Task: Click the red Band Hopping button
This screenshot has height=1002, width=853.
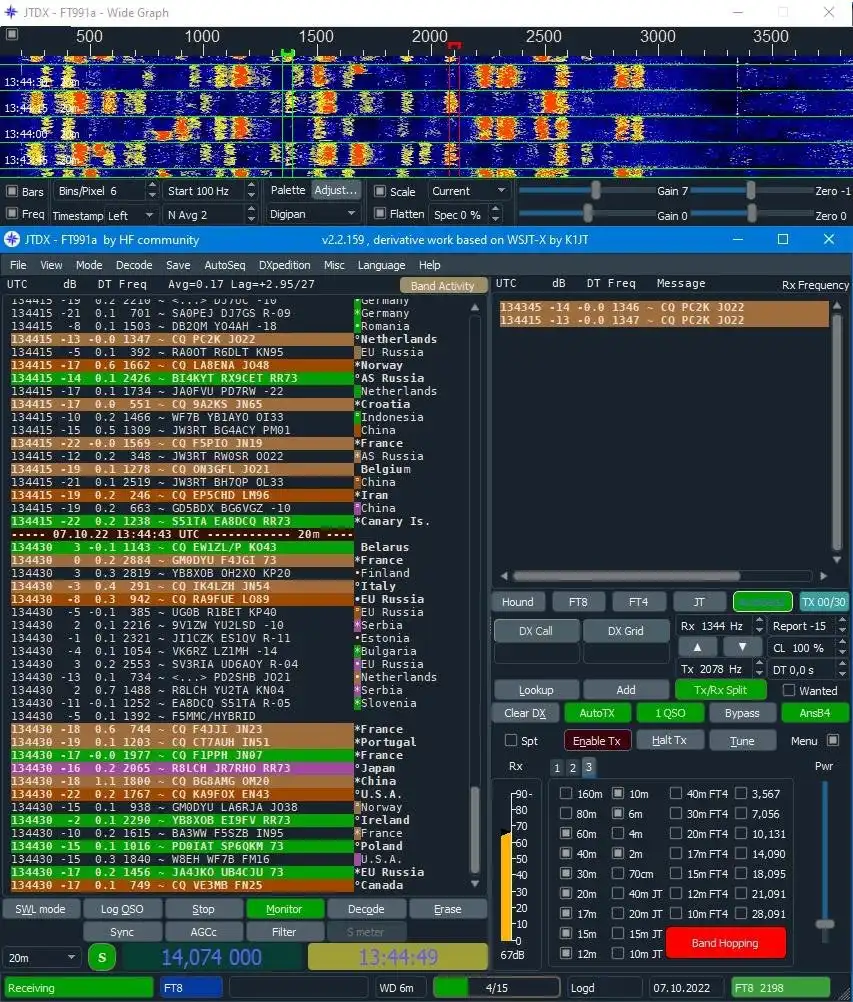Action: (725, 943)
